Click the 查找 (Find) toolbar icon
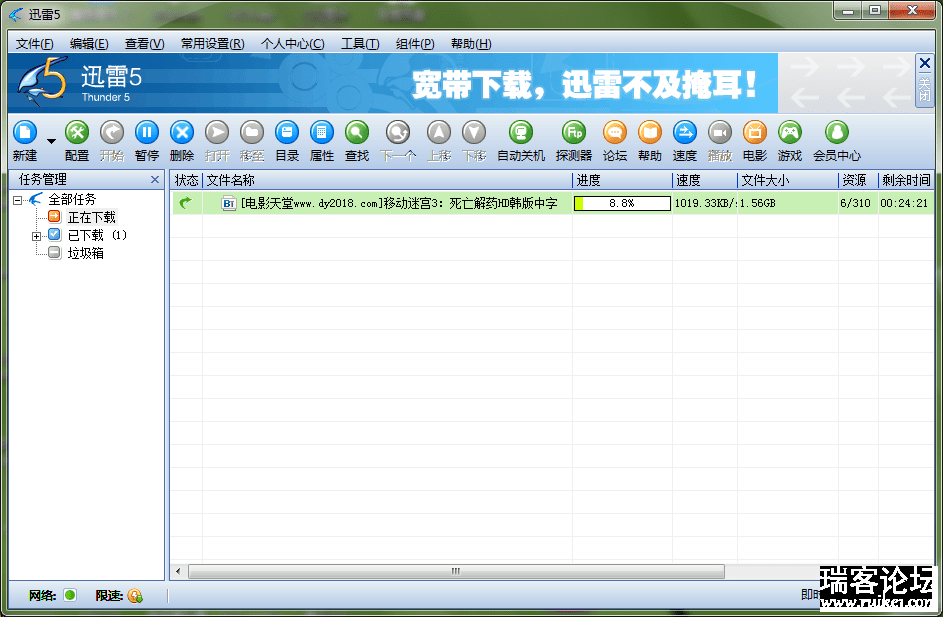 pyautogui.click(x=357, y=133)
